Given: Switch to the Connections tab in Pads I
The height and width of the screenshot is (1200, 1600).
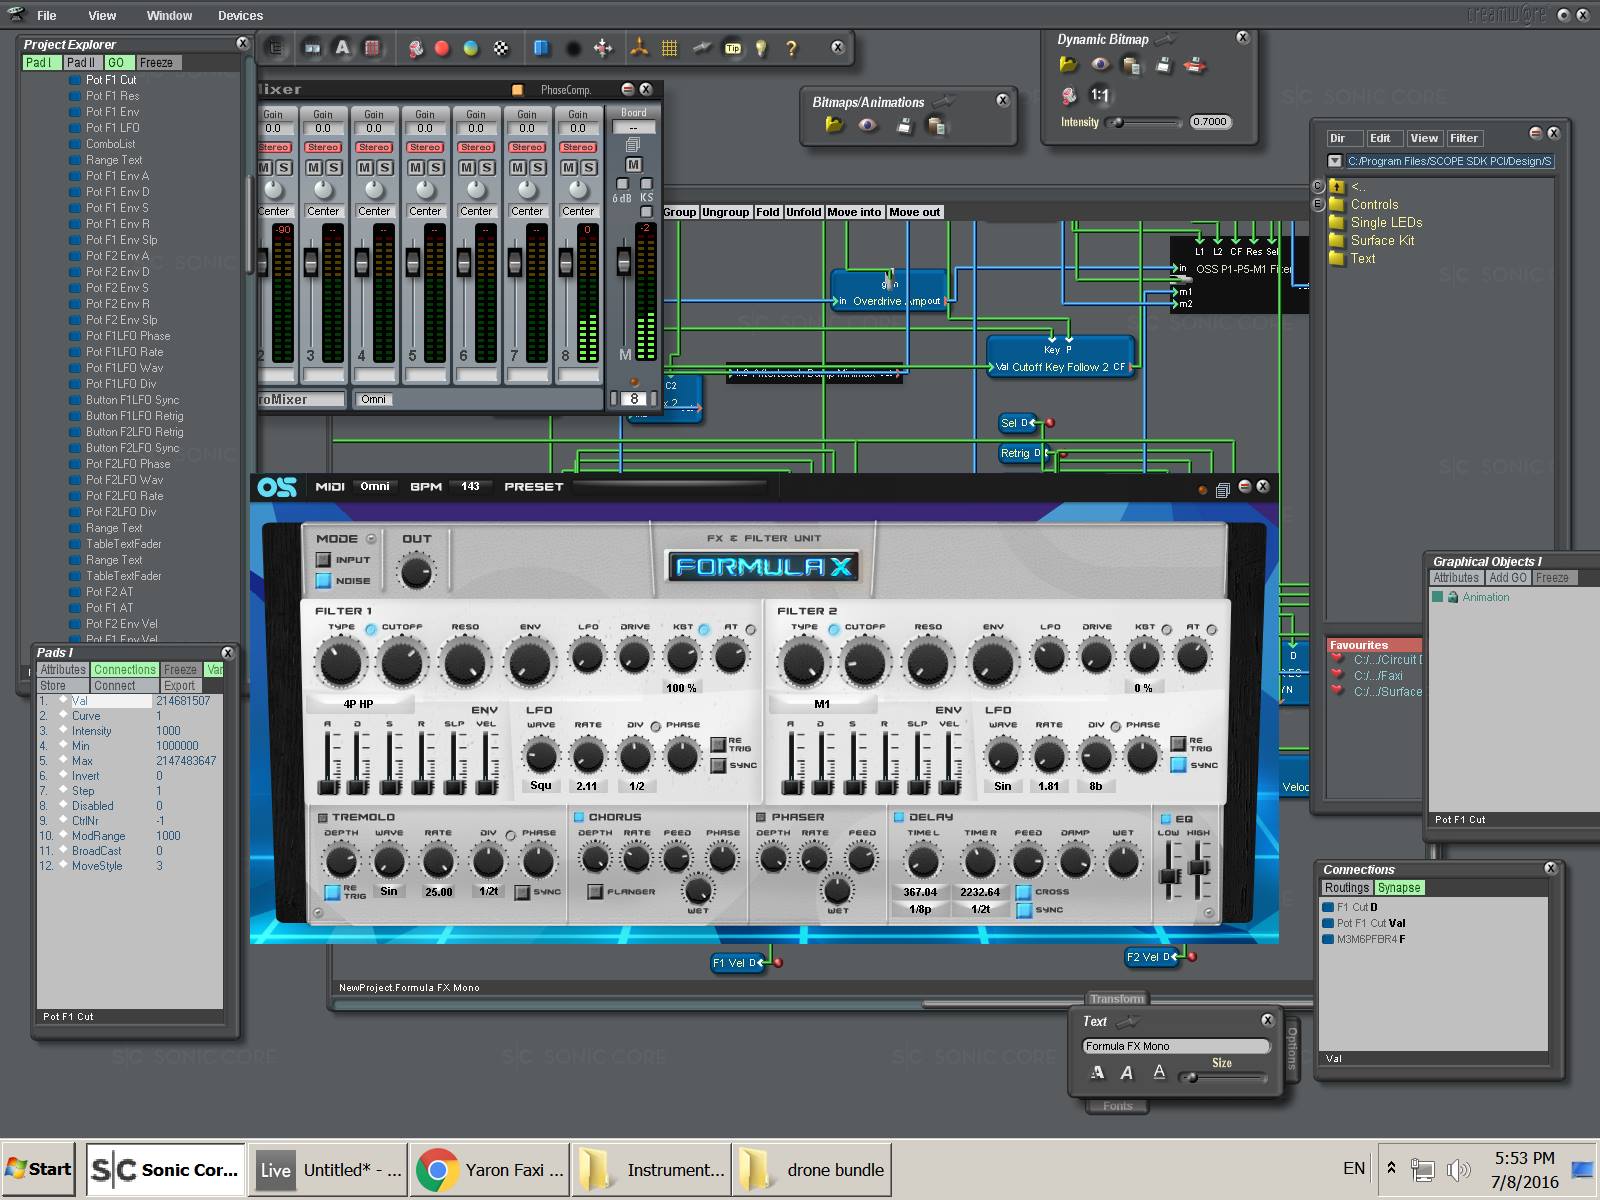Looking at the screenshot, I should click(125, 670).
